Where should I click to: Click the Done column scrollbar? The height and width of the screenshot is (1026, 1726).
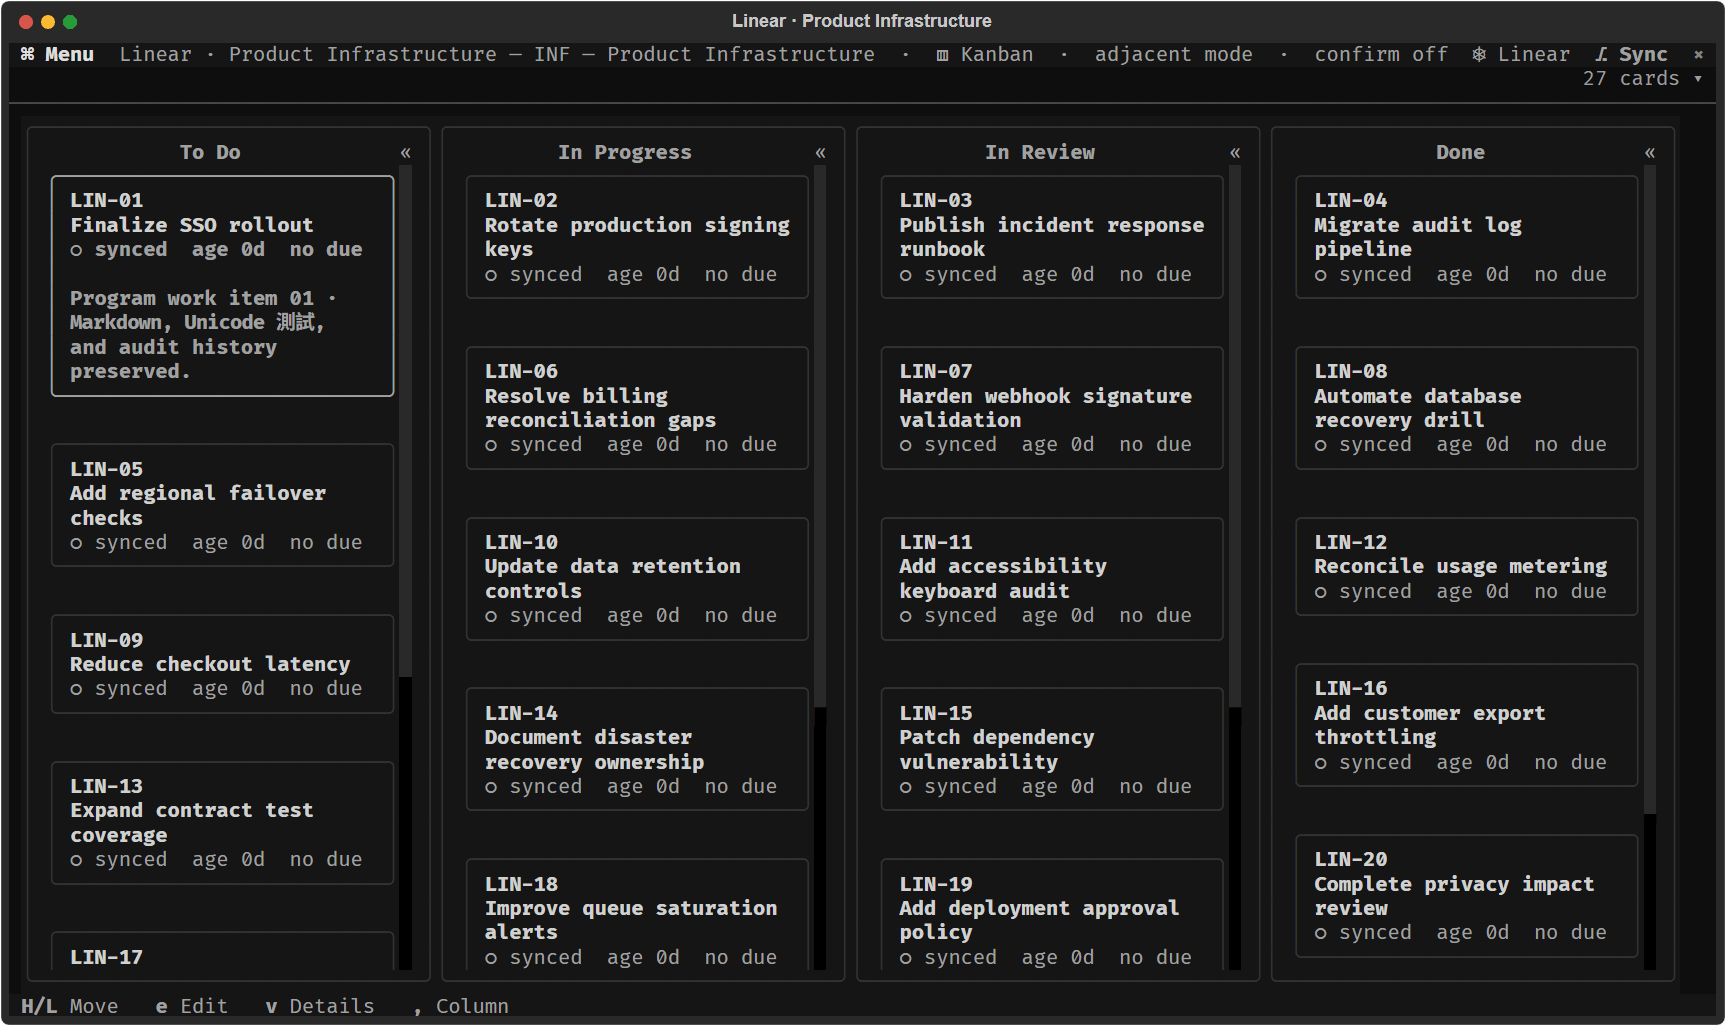coord(1650,568)
